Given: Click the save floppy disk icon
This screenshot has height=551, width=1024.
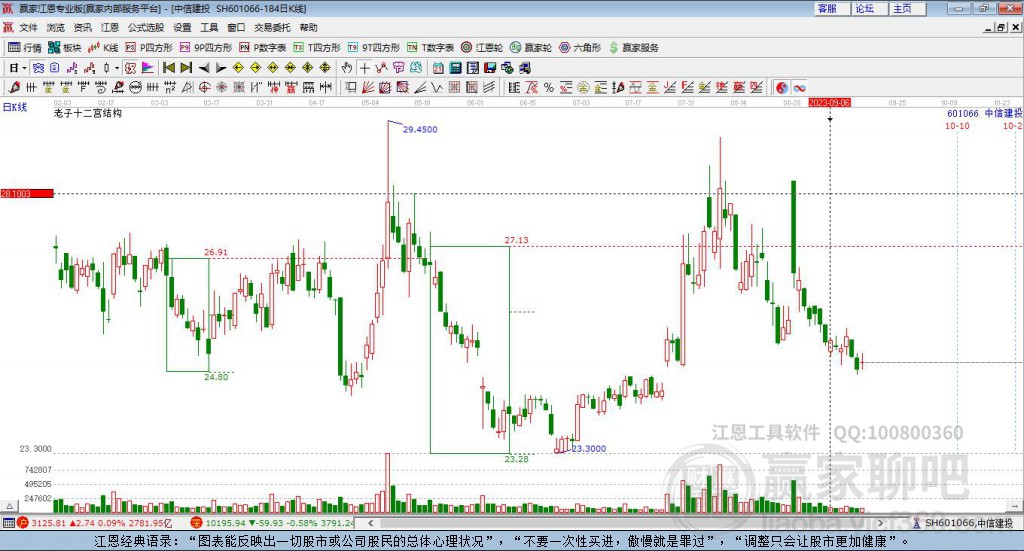Looking at the screenshot, I should [x=490, y=68].
